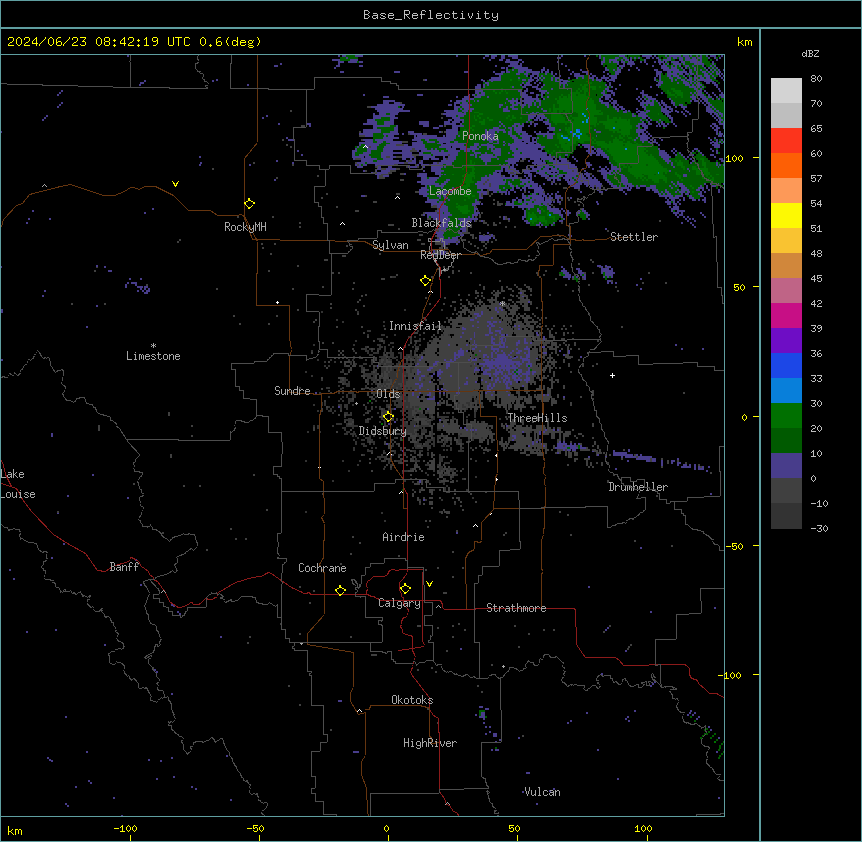This screenshot has height=842, width=862.
Task: Choose the lightest grey 70-80 dBZ swatch
Action: tap(786, 91)
